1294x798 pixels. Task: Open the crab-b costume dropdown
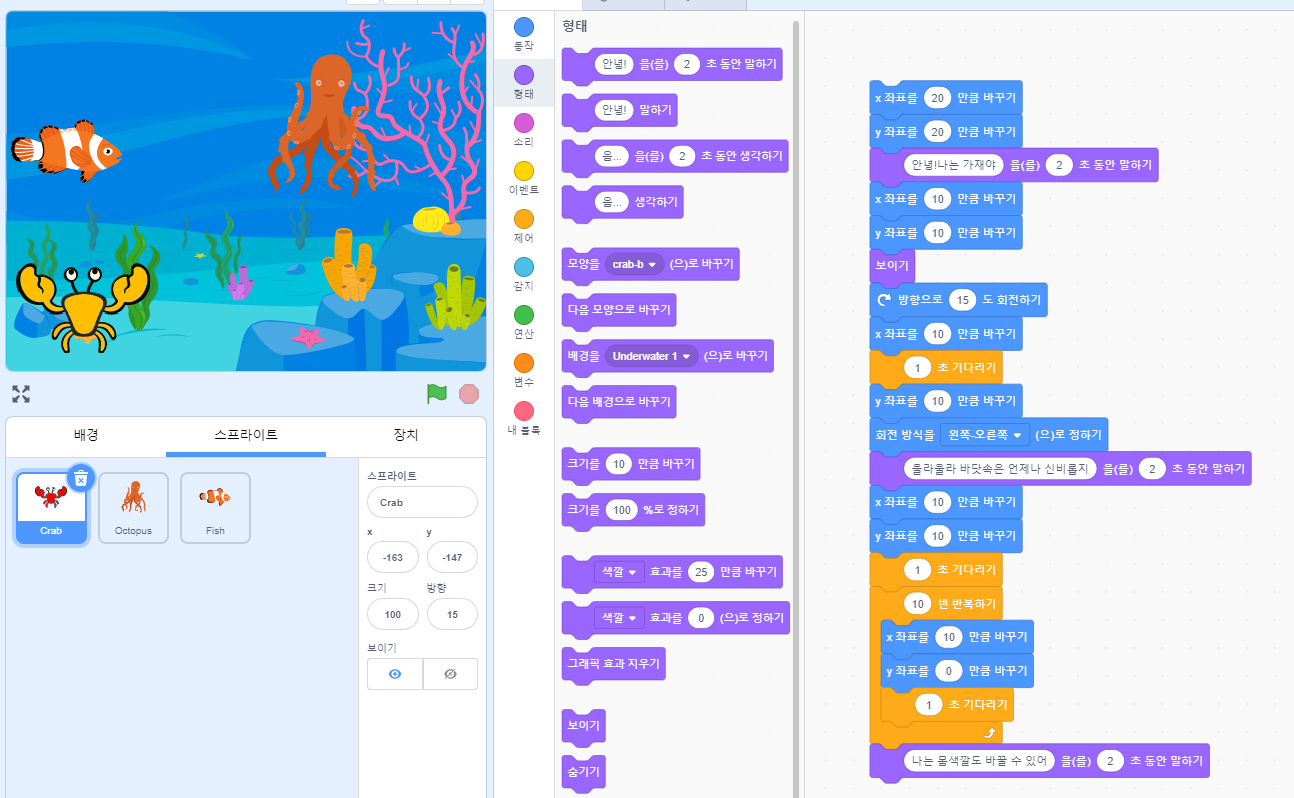[x=634, y=264]
